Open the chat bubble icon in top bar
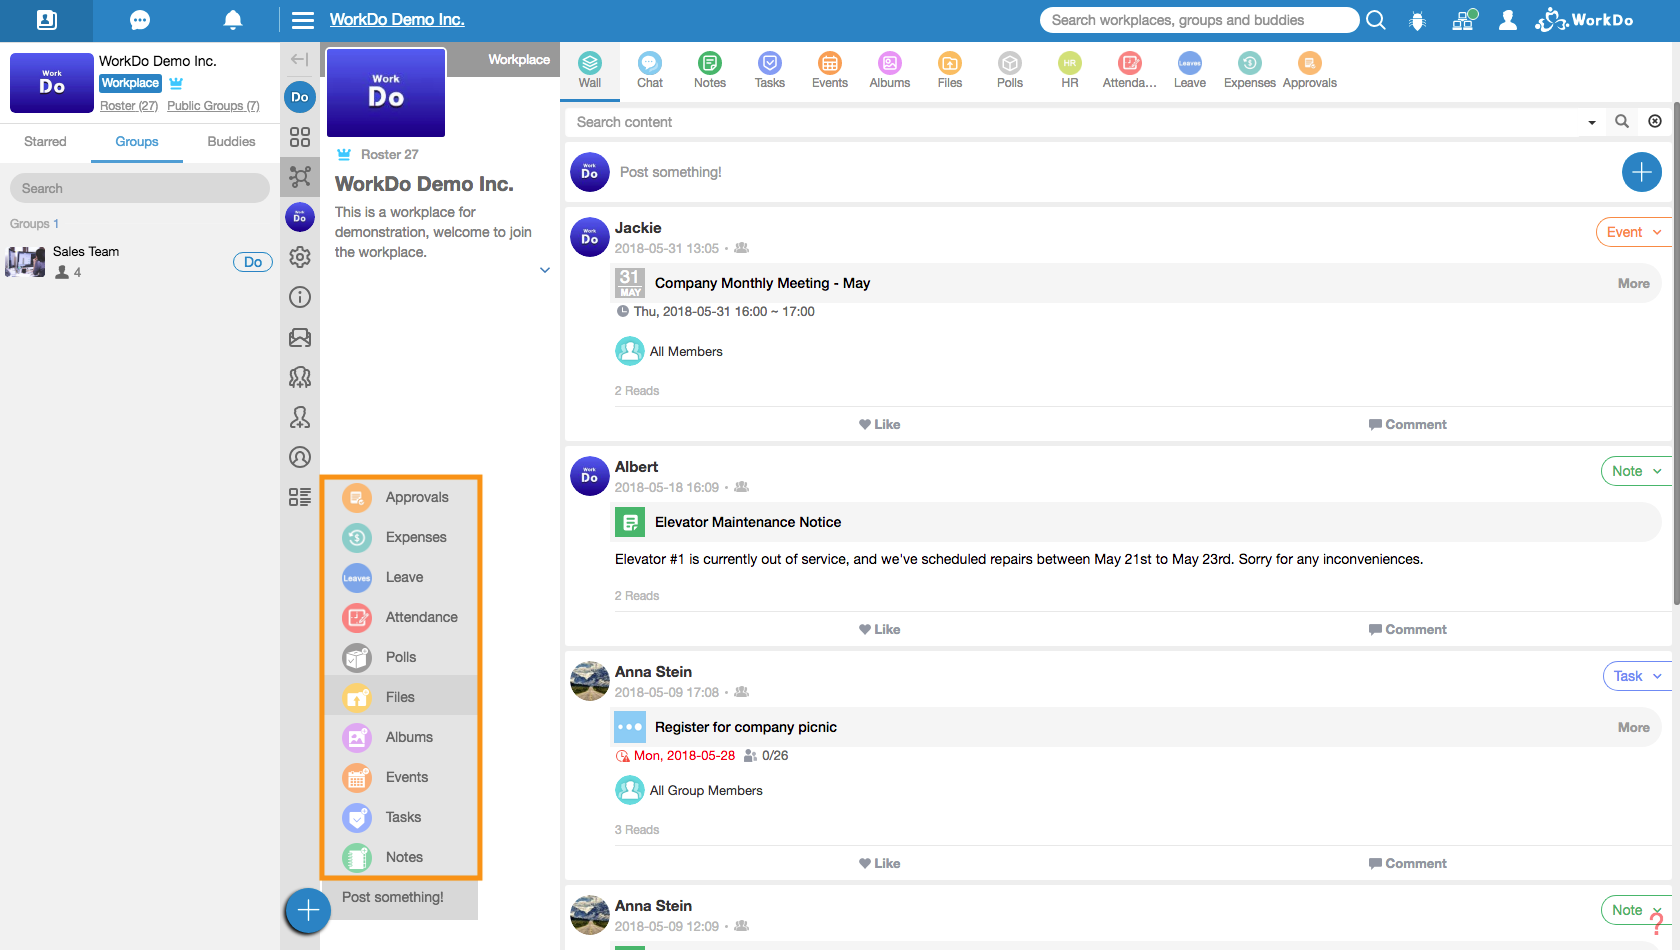The height and width of the screenshot is (950, 1680). [140, 20]
